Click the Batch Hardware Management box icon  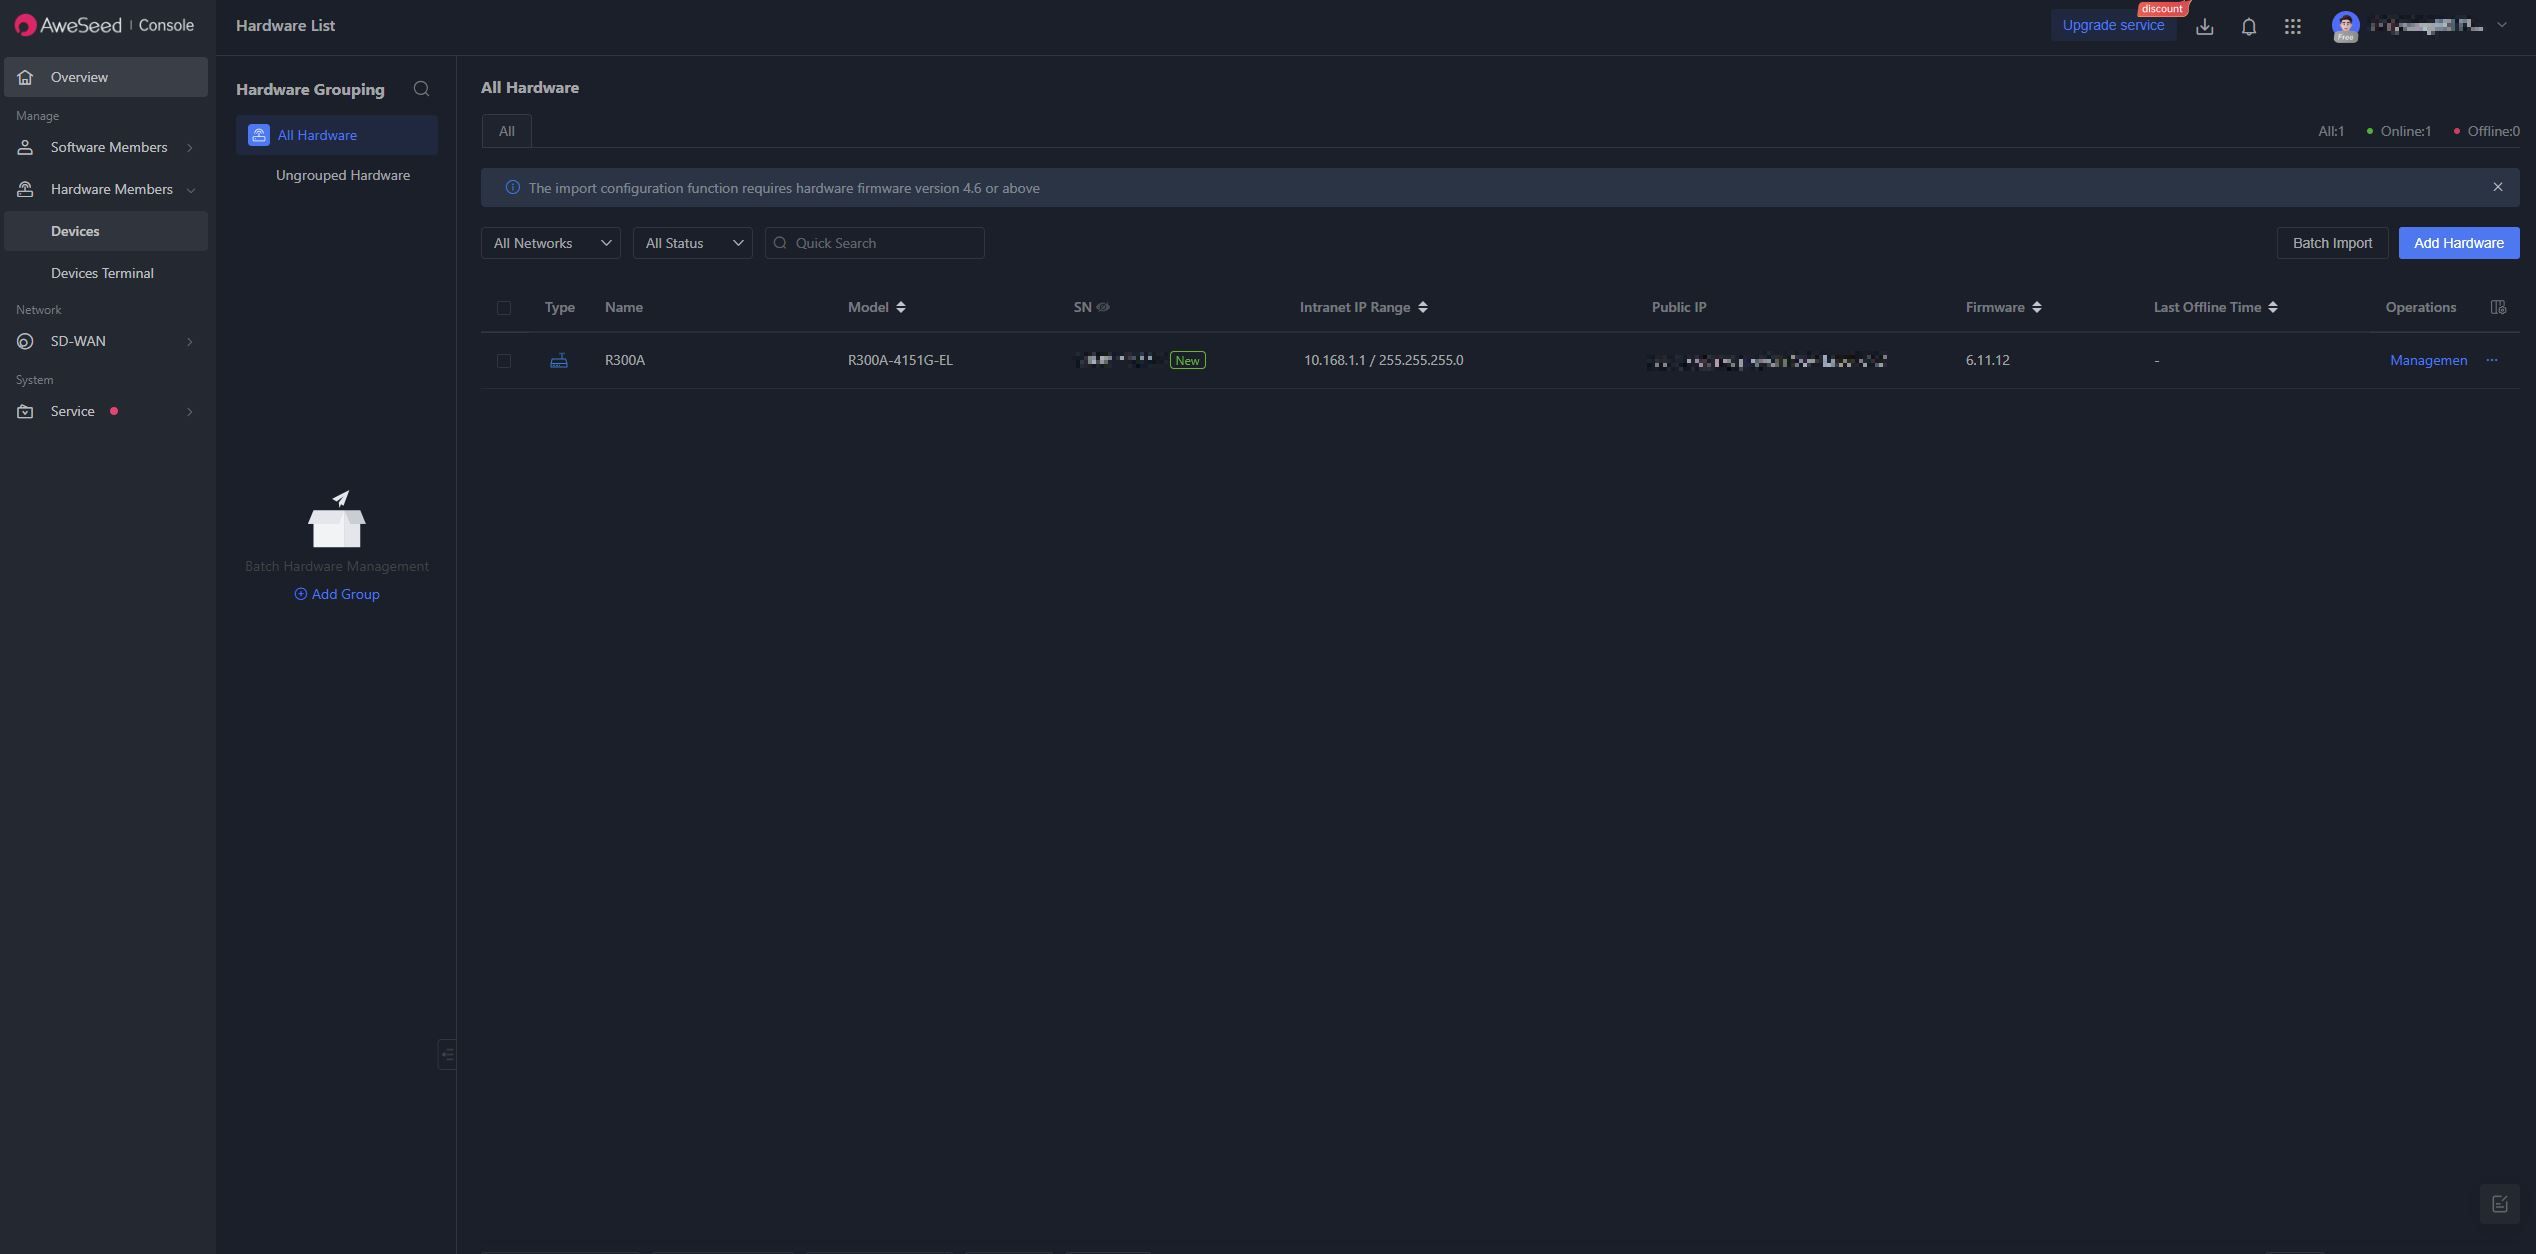(337, 519)
